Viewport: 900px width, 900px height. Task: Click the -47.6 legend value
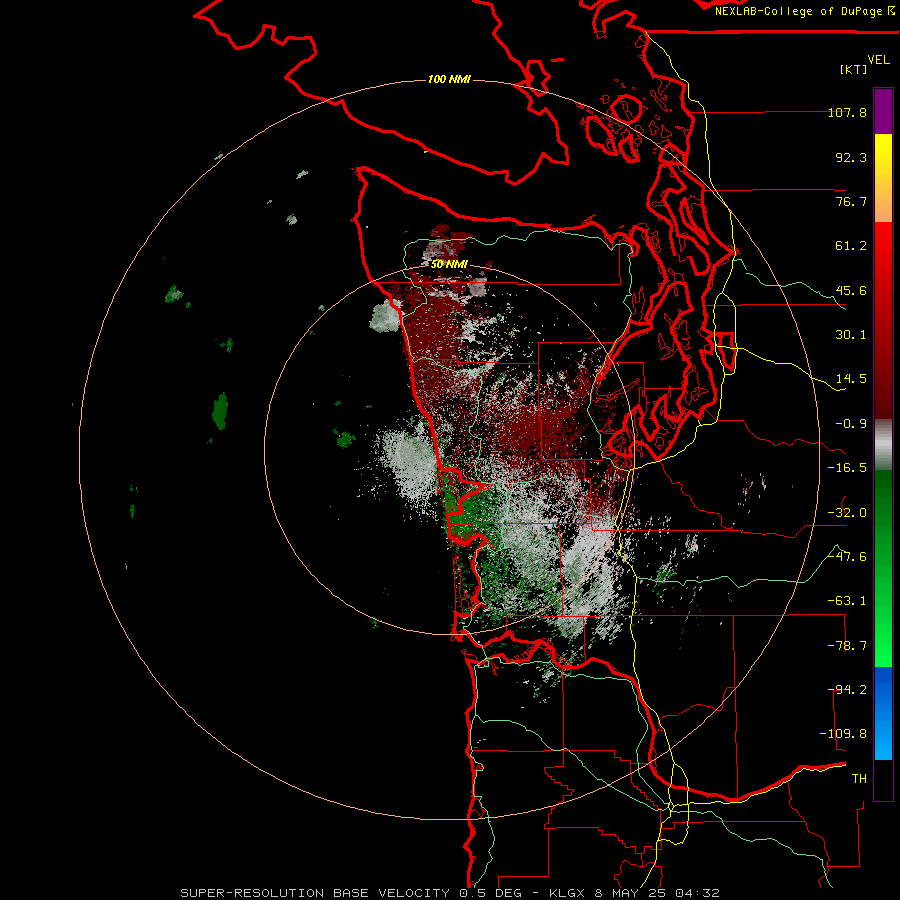[847, 557]
